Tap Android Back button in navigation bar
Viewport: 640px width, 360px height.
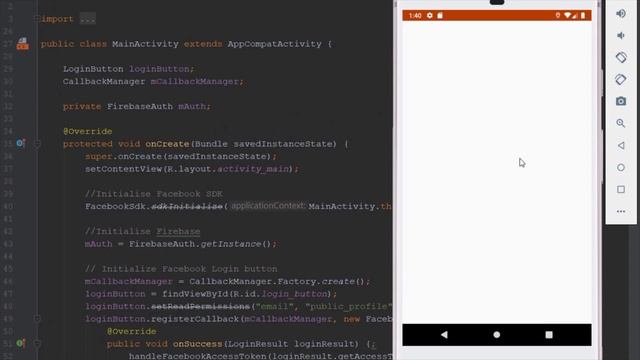[x=444, y=335]
